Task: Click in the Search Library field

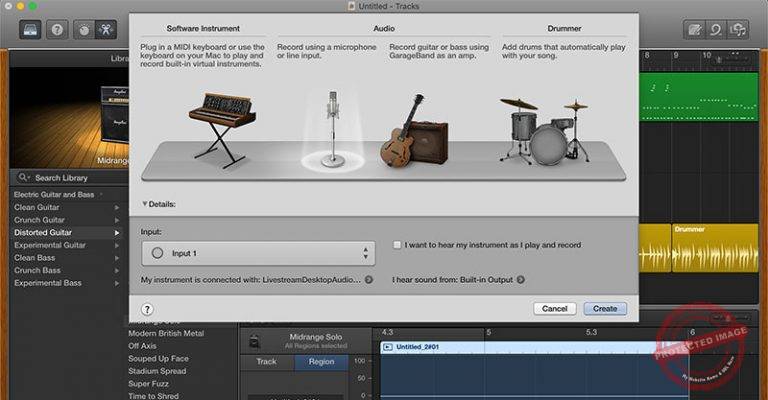Action: 70,178
